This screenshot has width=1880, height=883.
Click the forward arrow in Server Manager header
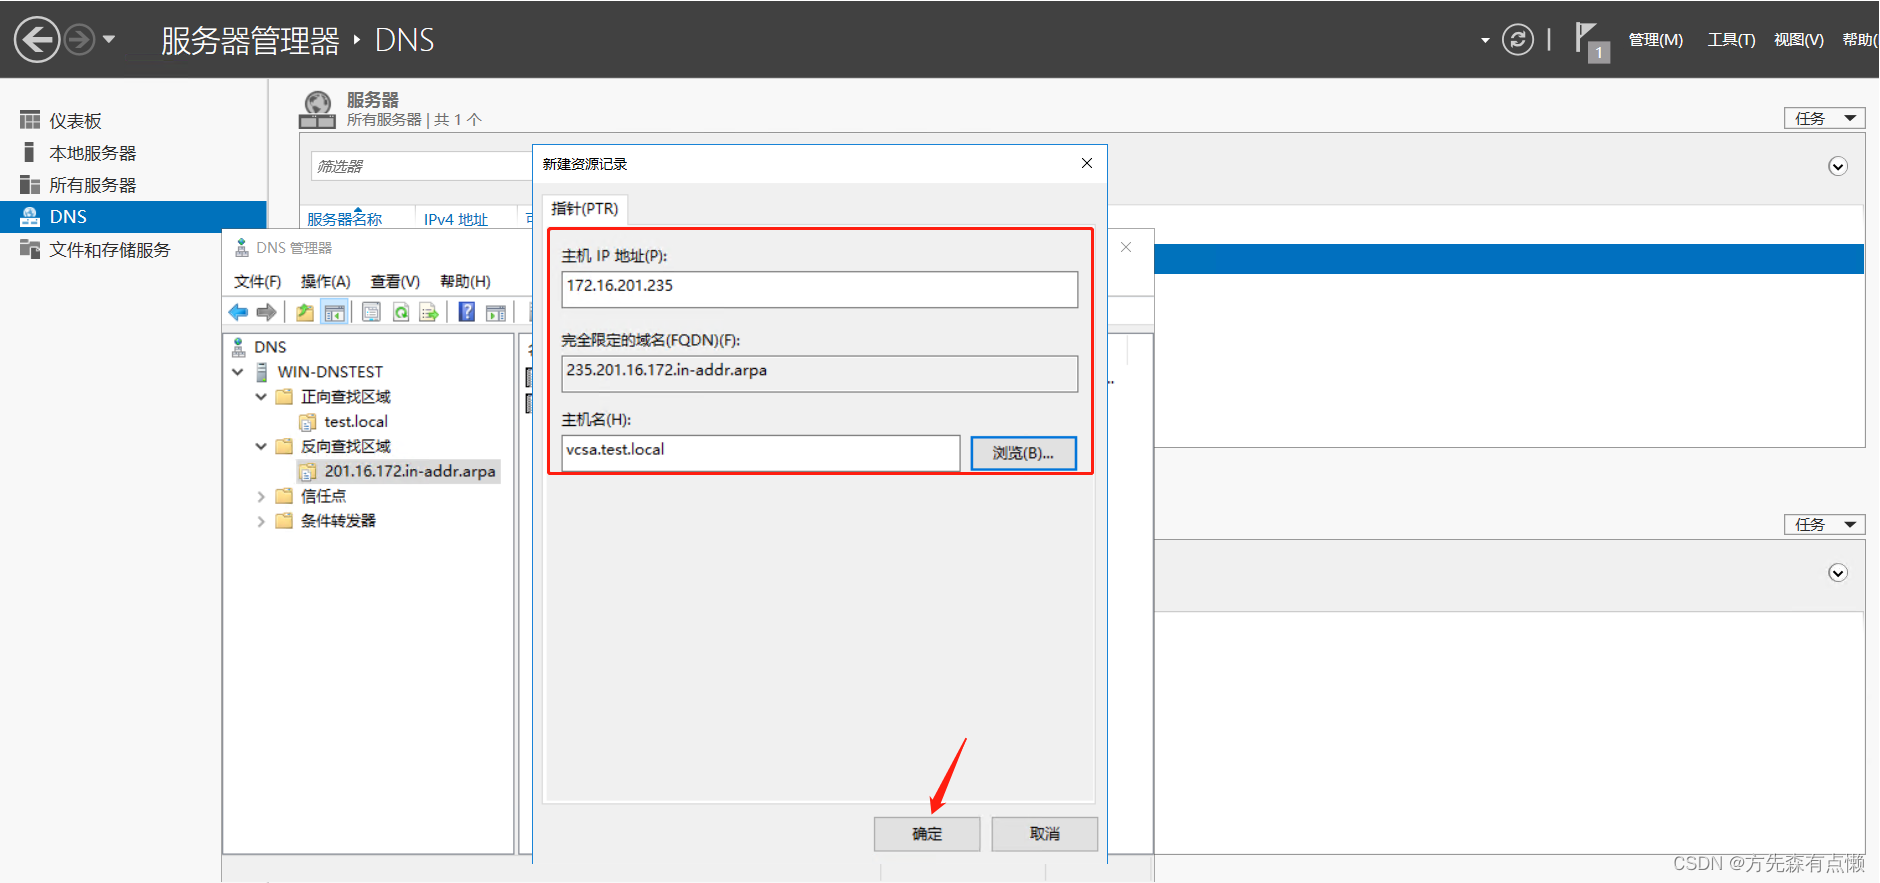click(x=79, y=40)
